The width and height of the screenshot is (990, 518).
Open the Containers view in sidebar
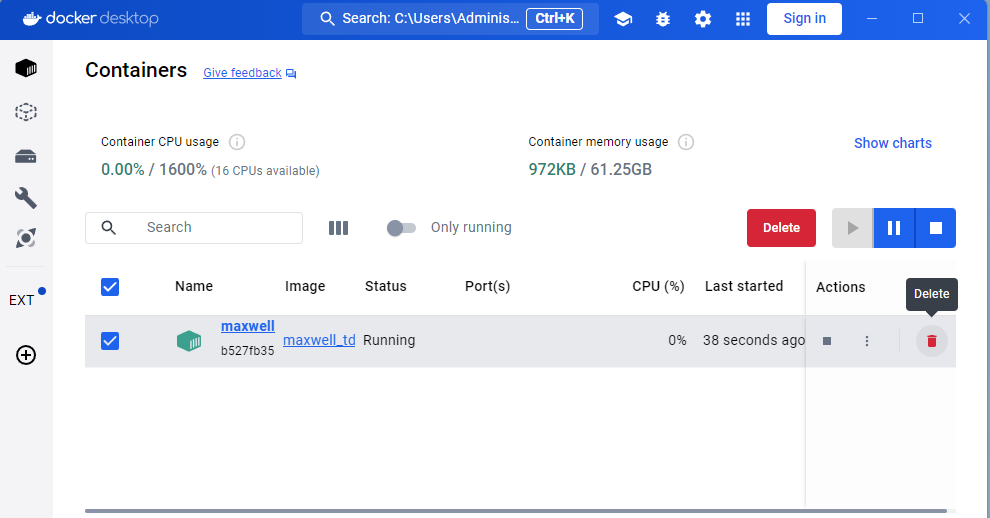(x=26, y=68)
